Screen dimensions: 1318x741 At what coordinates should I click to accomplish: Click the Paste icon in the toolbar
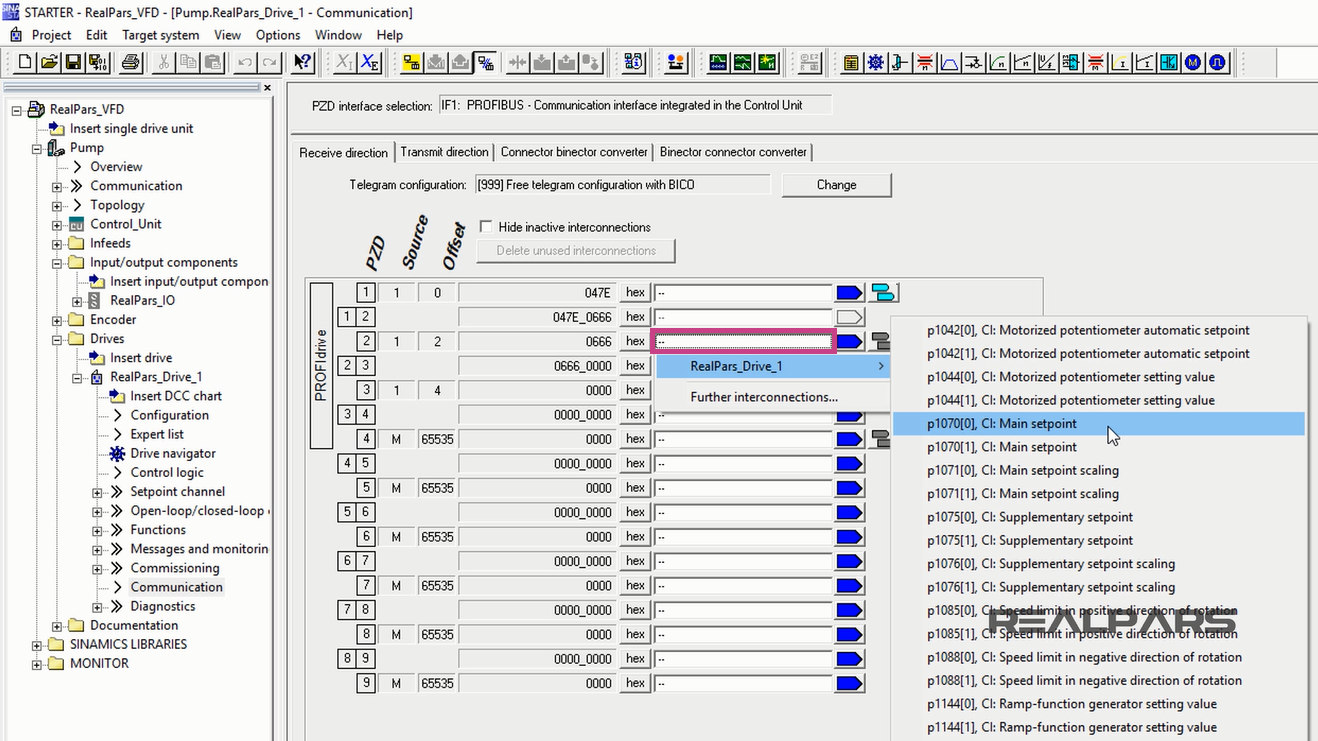[x=213, y=62]
